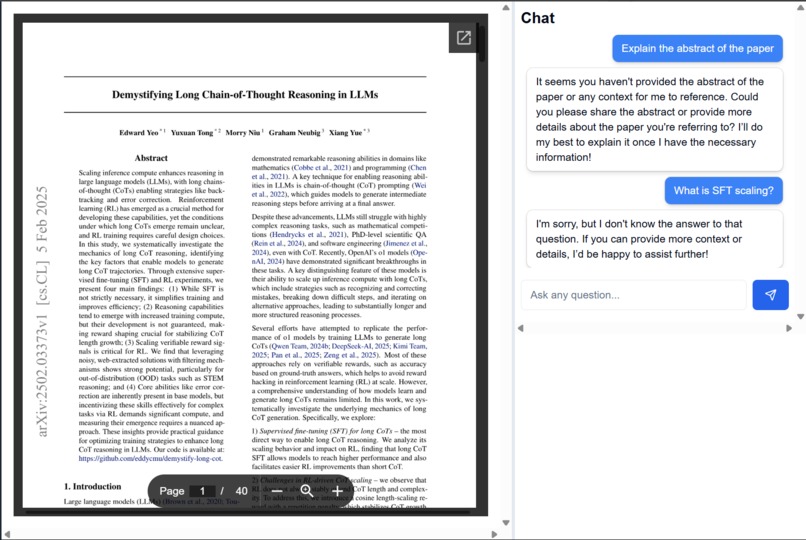The width and height of the screenshot is (806, 540).
Task: Open the DeepSeek-AI, 2025 citation
Action: pos(360,346)
